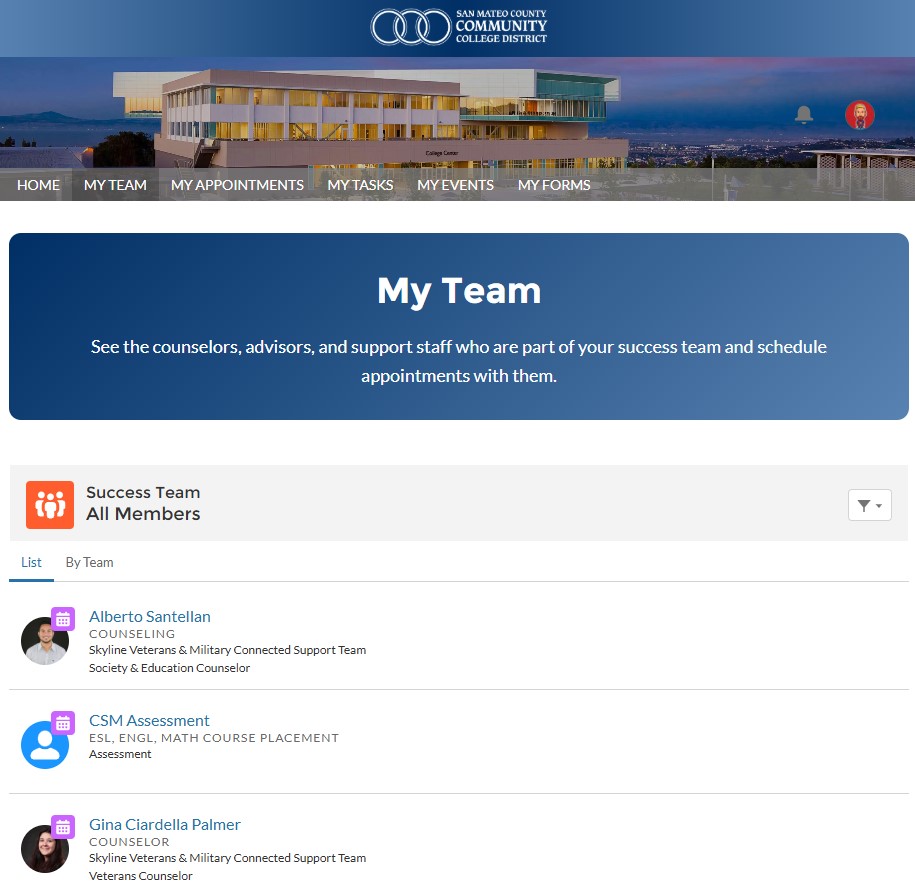Click the 'All Members' heading text
The width and height of the screenshot is (915, 882).
point(143,514)
